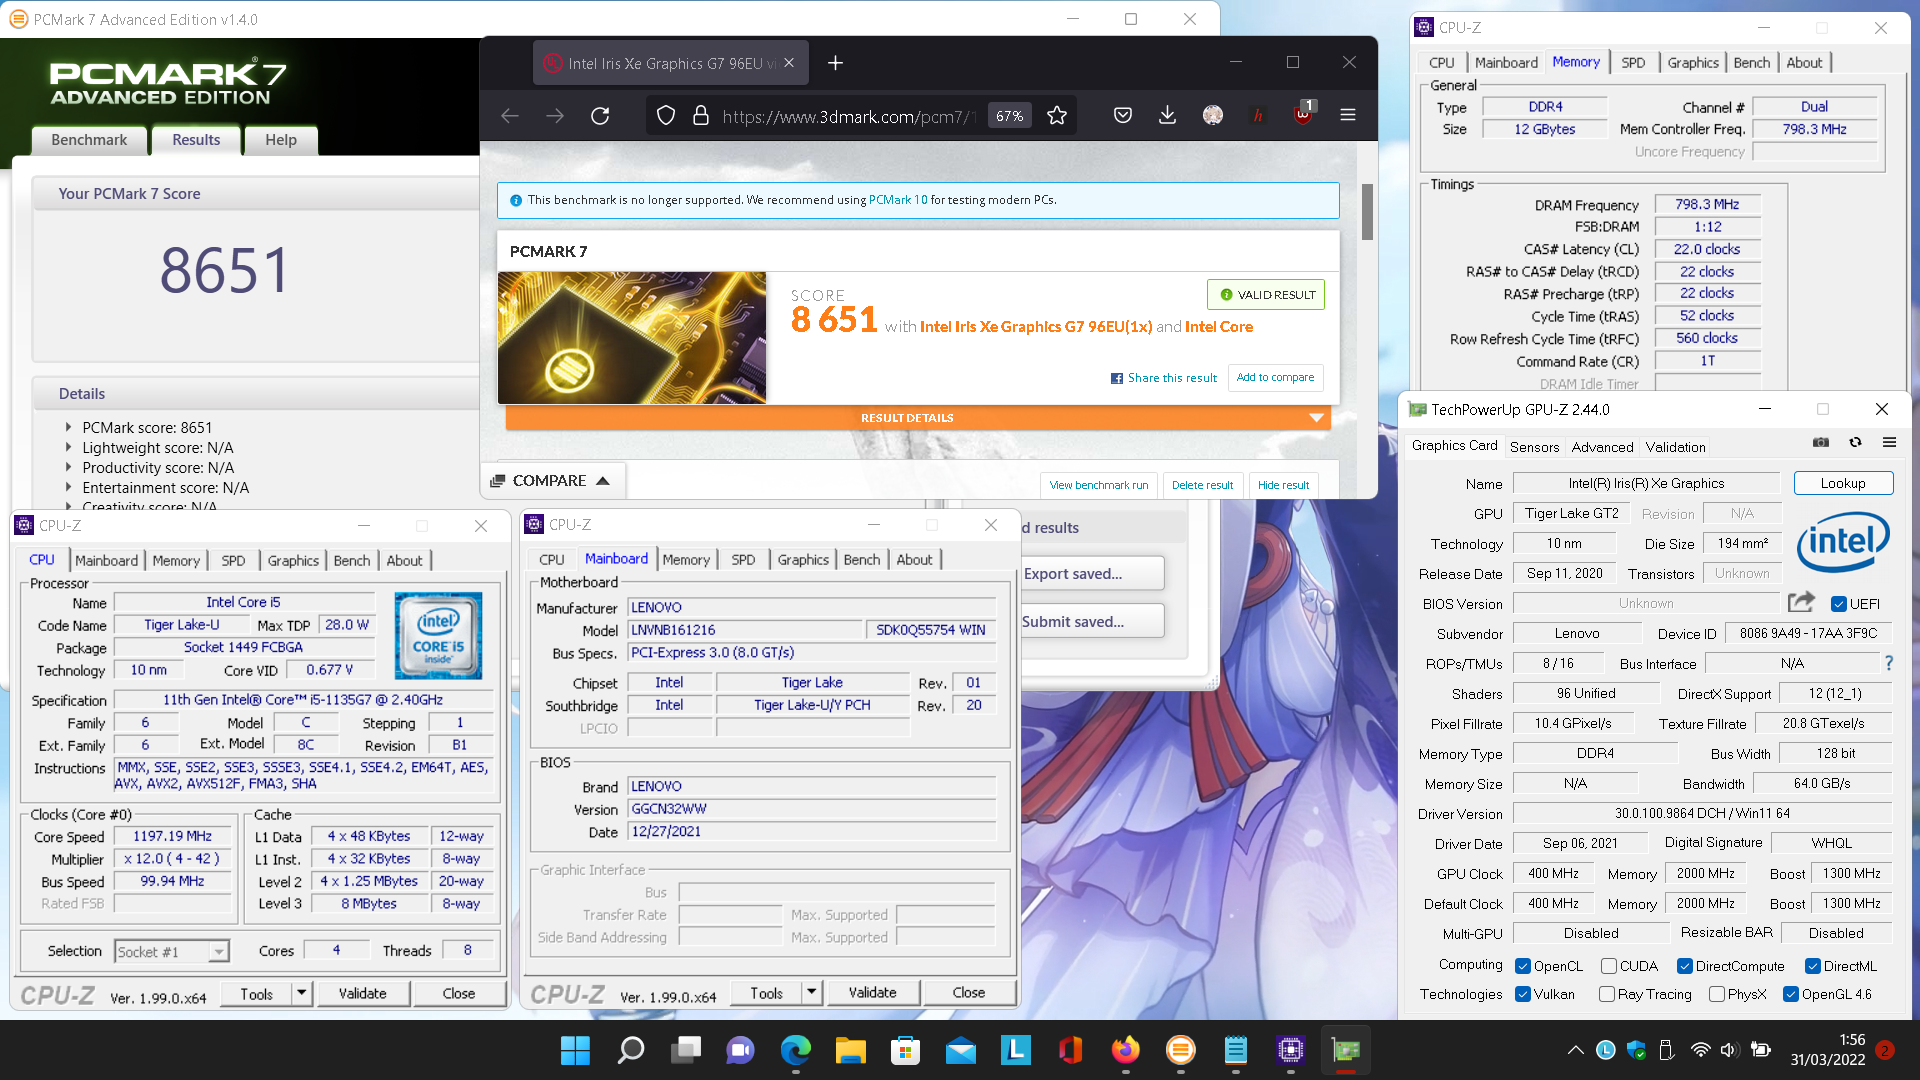Click the Lookup button in GPU-Z
1920x1080 pixels.
(1843, 483)
